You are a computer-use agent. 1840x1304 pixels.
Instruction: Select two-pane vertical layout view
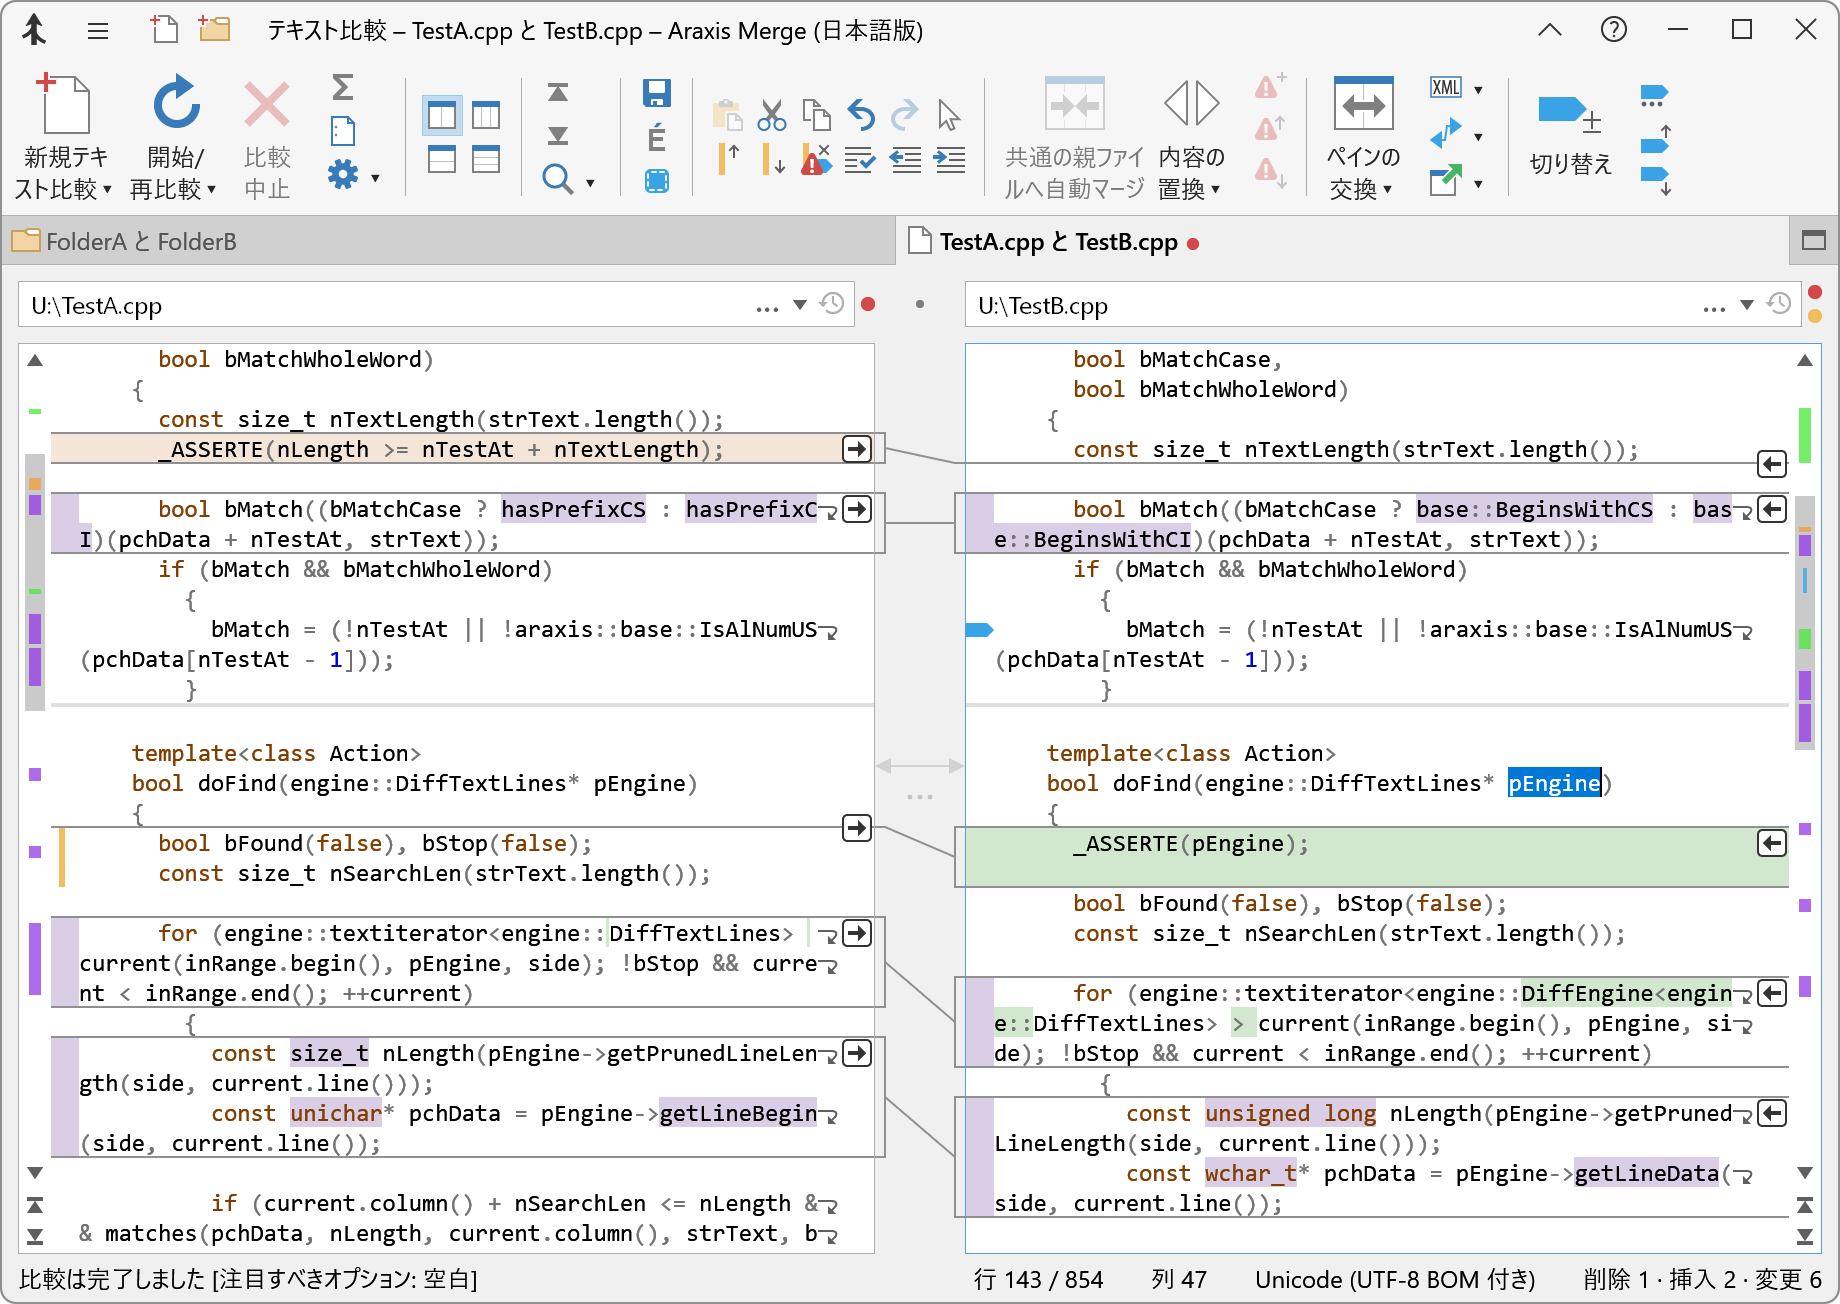pos(442,115)
